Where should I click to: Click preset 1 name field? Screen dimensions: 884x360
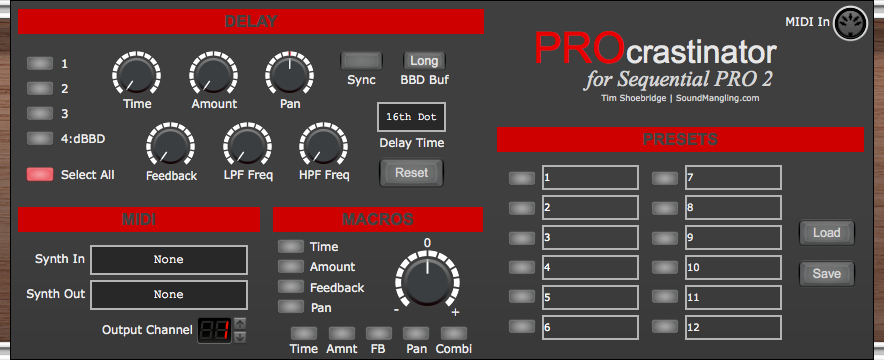(590, 177)
